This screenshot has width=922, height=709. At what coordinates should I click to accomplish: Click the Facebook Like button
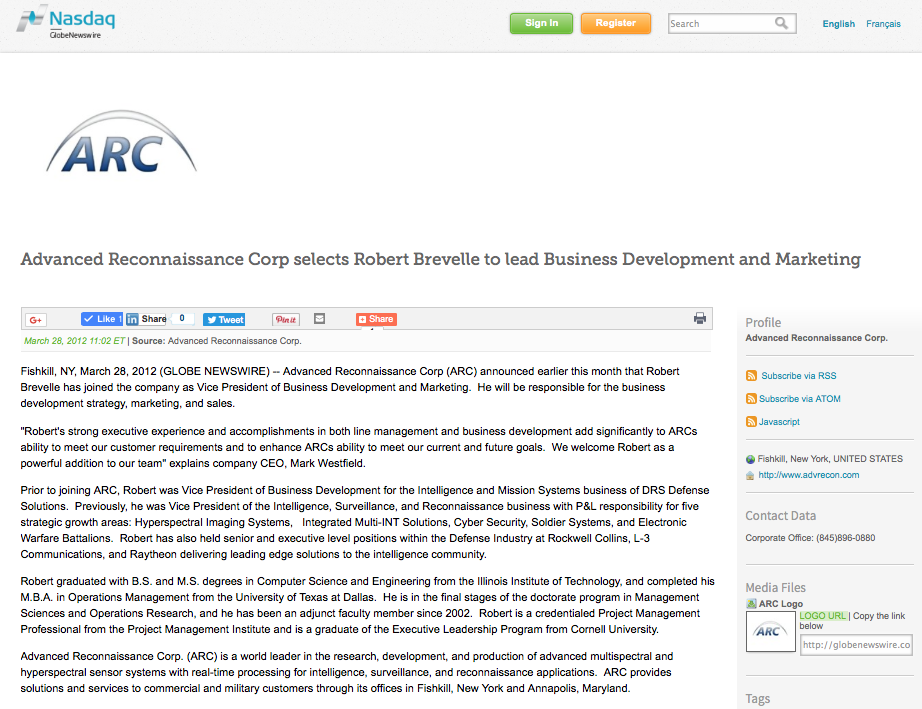[102, 319]
